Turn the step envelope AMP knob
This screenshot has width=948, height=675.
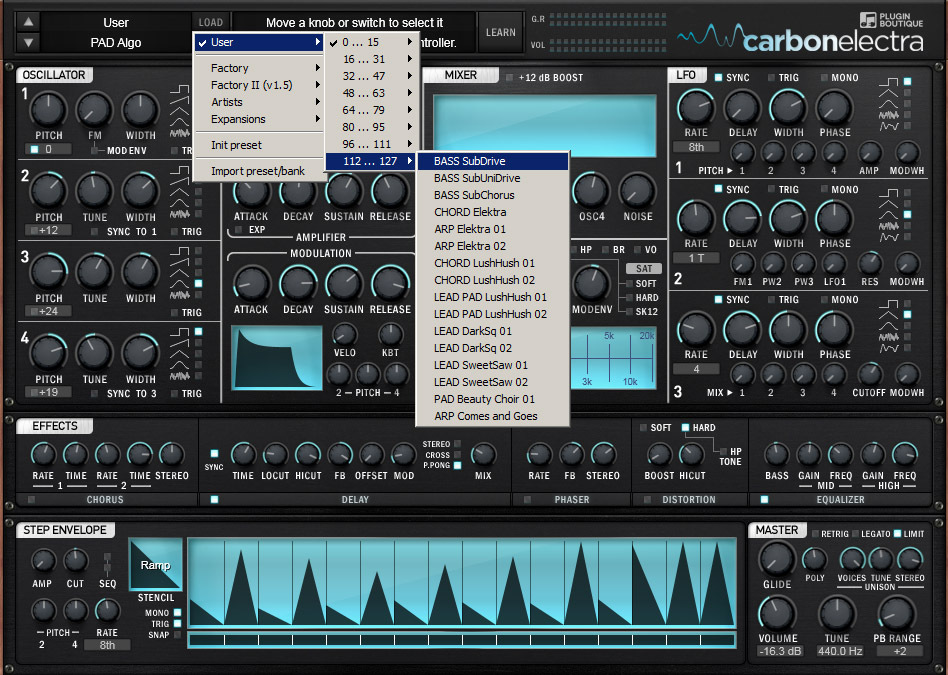42,561
